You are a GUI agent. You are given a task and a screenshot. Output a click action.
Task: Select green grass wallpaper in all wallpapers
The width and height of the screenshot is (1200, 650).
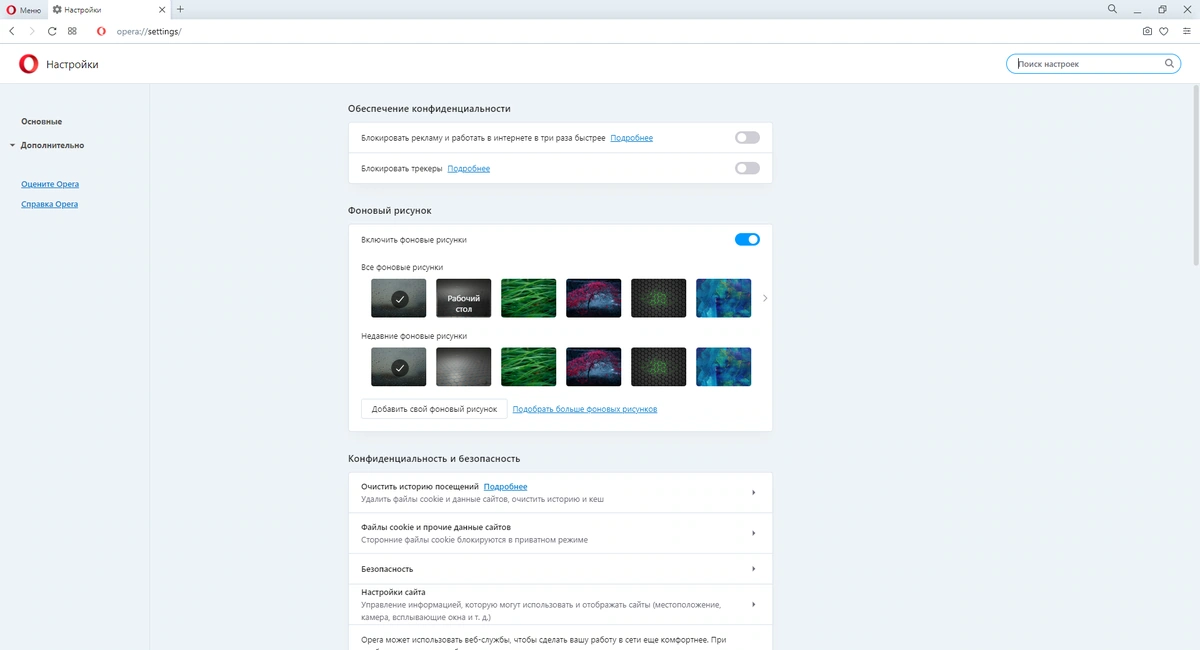pos(528,298)
